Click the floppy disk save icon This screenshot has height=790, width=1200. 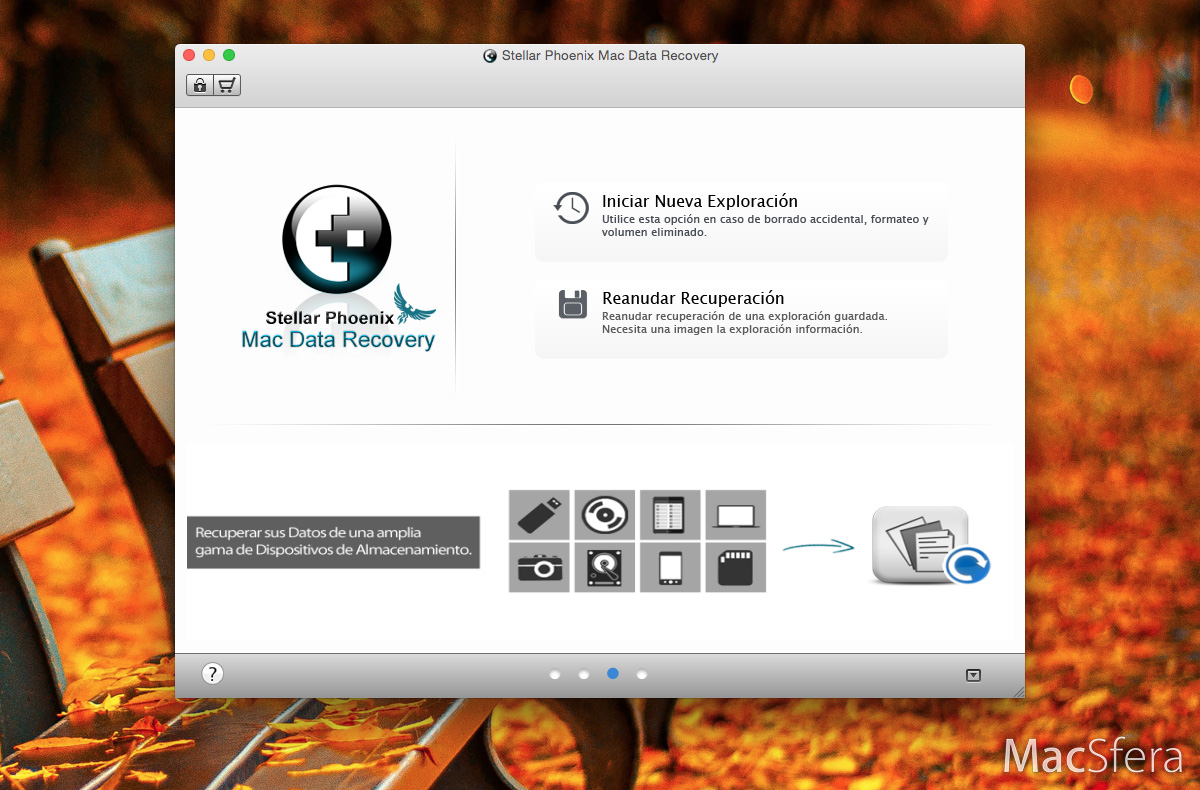pos(572,303)
